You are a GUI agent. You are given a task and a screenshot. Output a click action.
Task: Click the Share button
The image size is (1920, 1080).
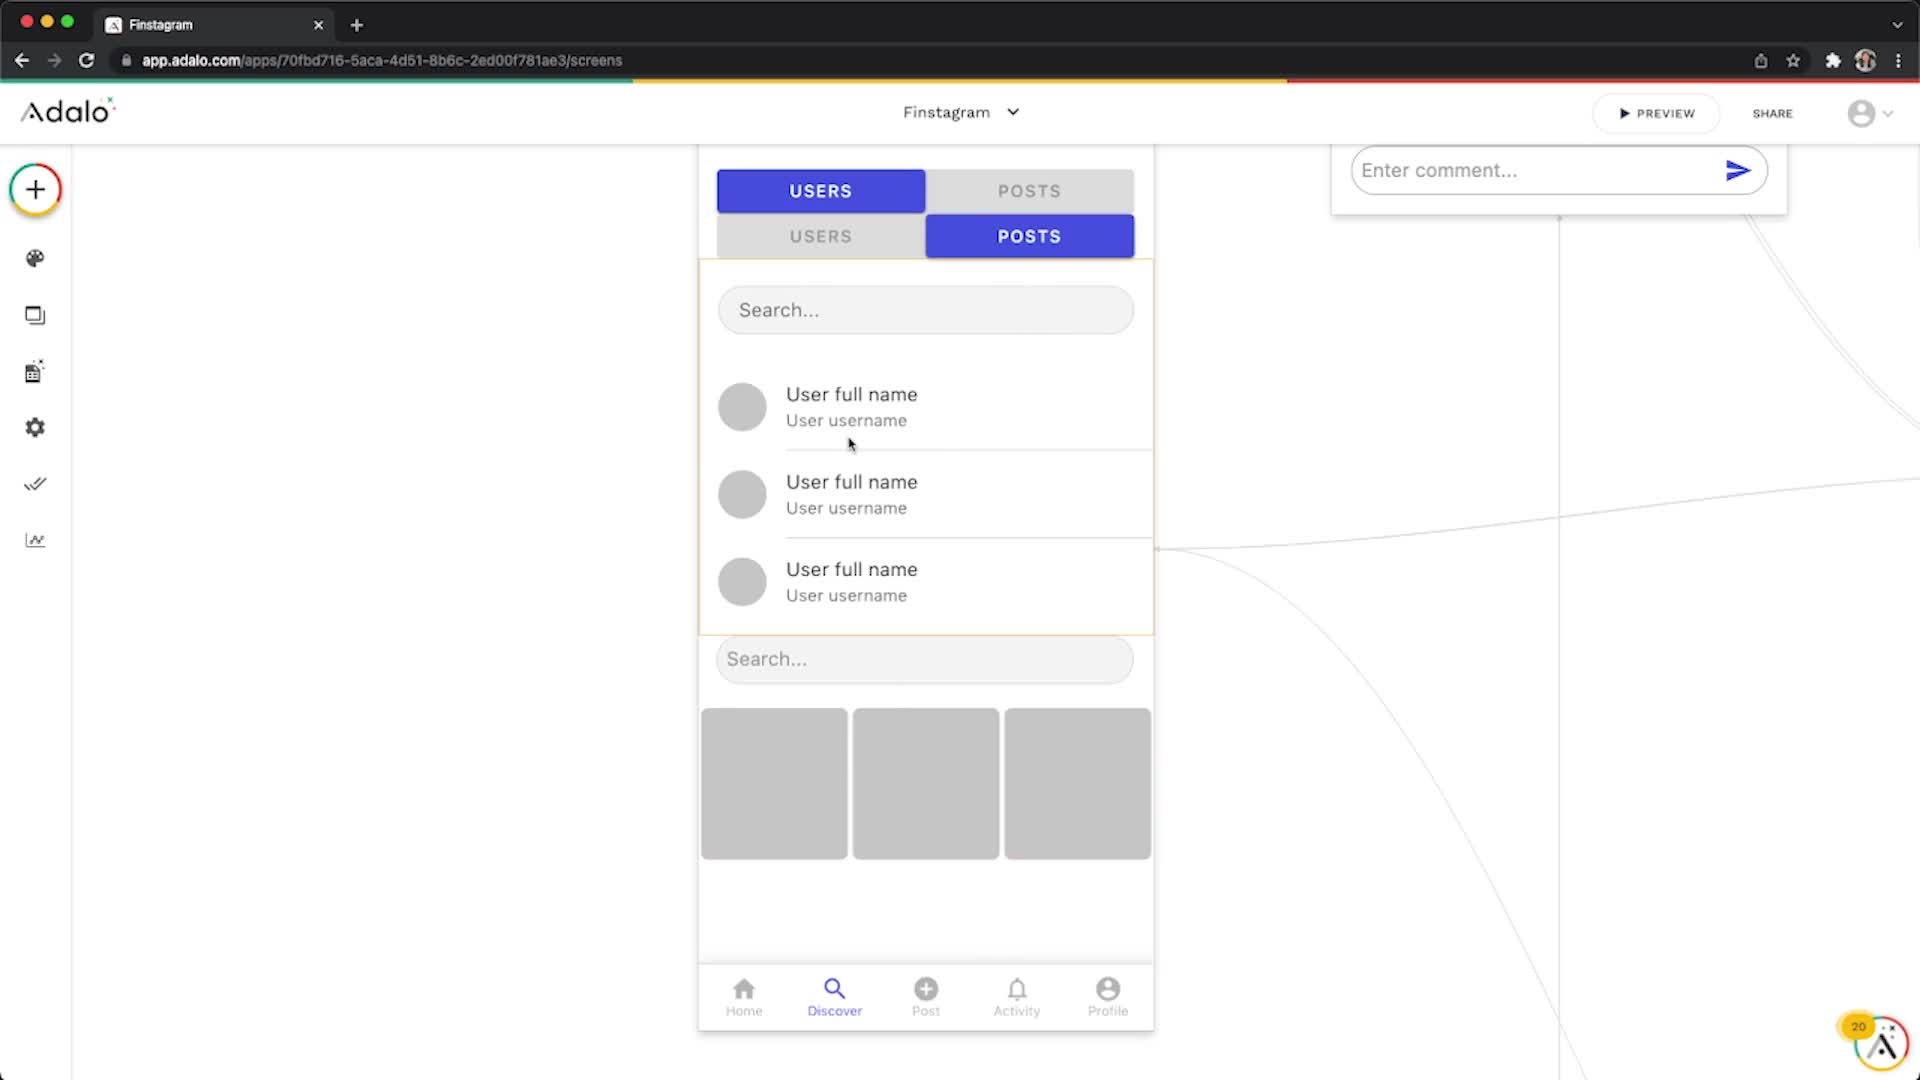pyautogui.click(x=1772, y=113)
